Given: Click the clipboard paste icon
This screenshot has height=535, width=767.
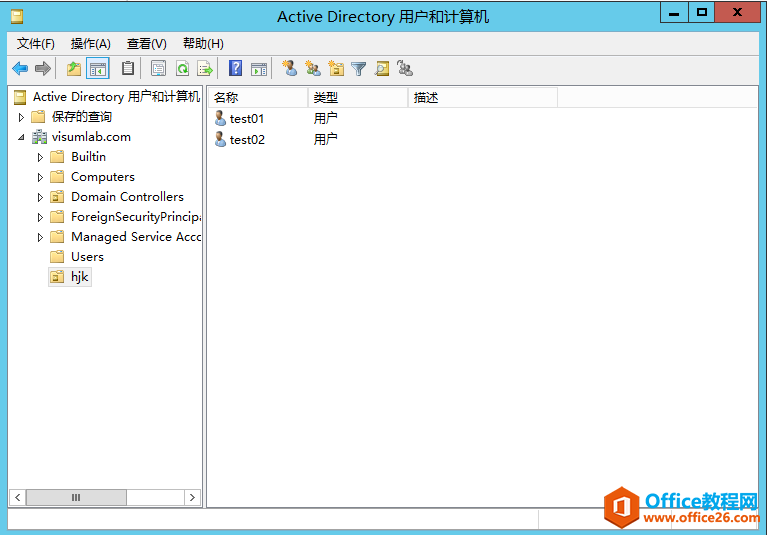Looking at the screenshot, I should [128, 68].
